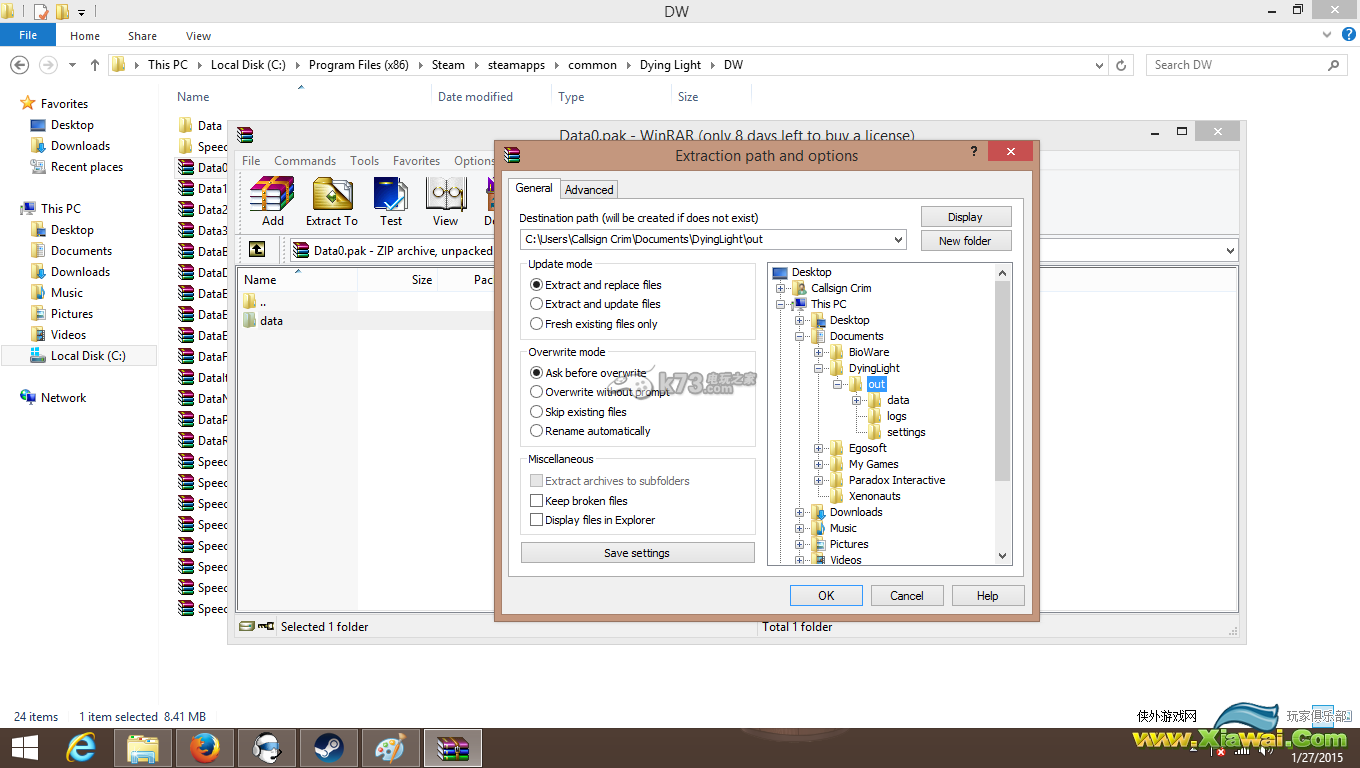Open Internet Explorer from the taskbar

pyautogui.click(x=80, y=747)
